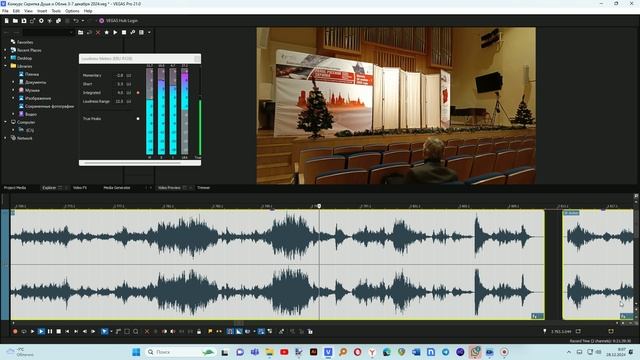
Task: Insert Marker flag icon
Action: pos(210,331)
